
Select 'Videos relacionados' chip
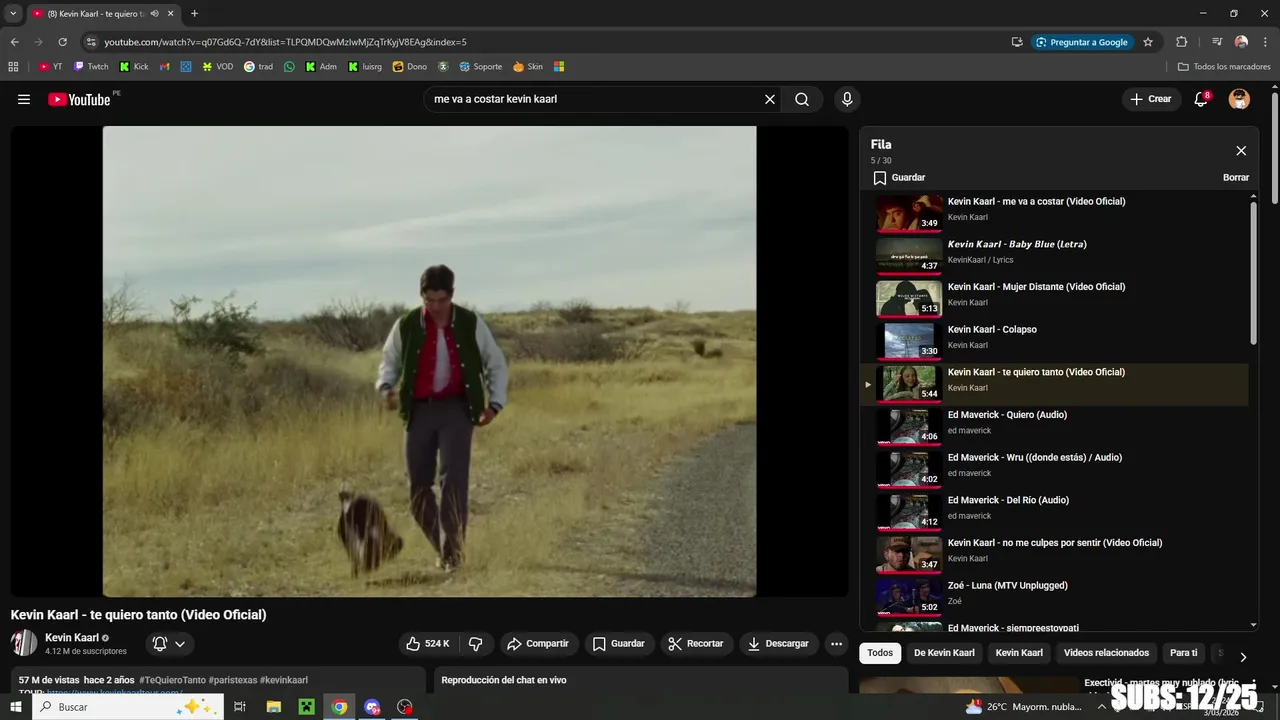(1106, 653)
